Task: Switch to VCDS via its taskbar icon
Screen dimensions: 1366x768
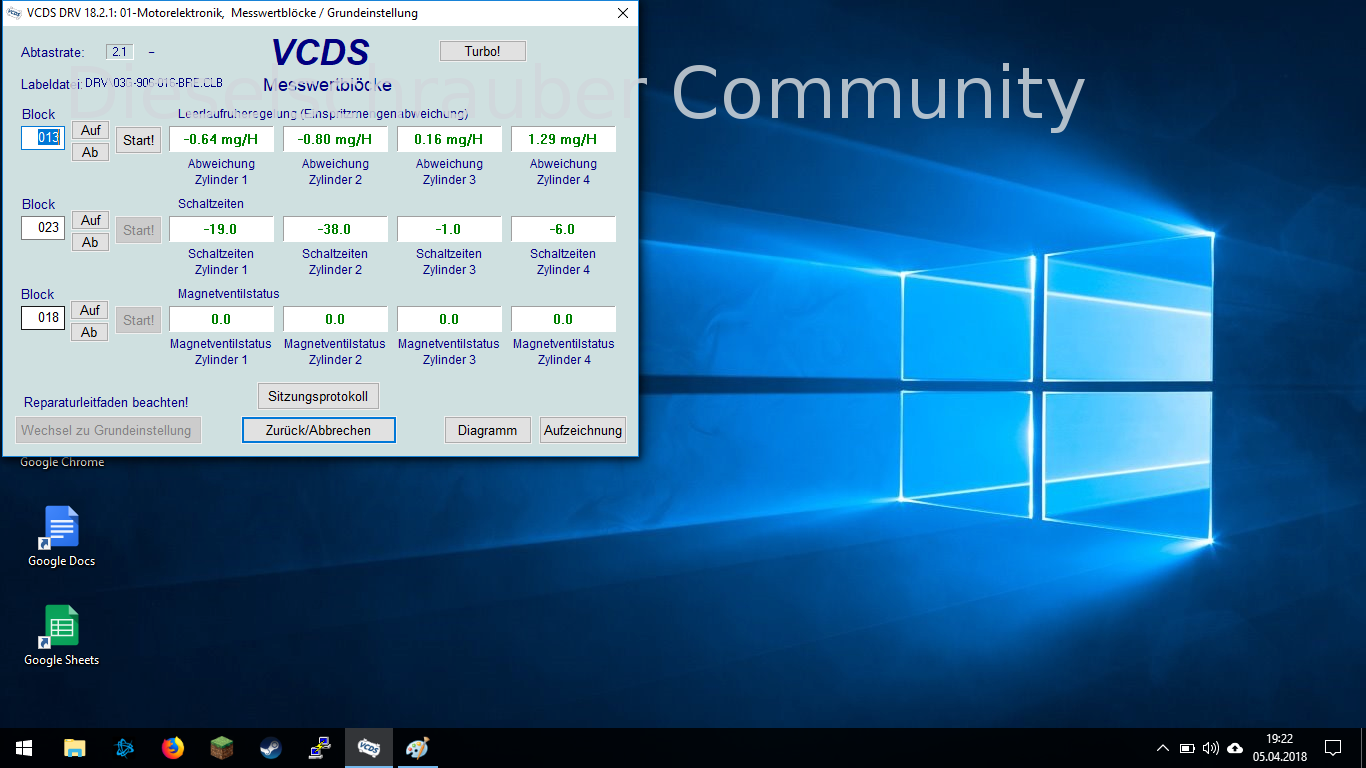Action: (x=369, y=748)
